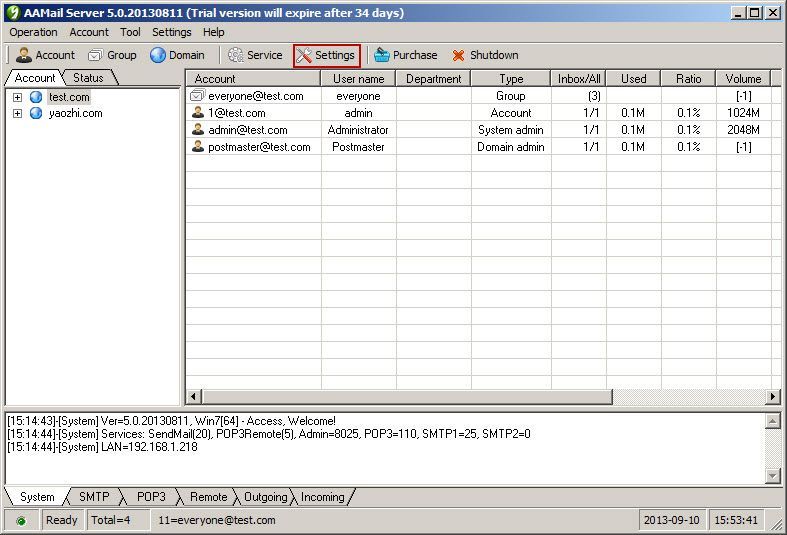The width and height of the screenshot is (787, 535).
Task: Click the Administrator user name cell
Action: click(x=358, y=130)
